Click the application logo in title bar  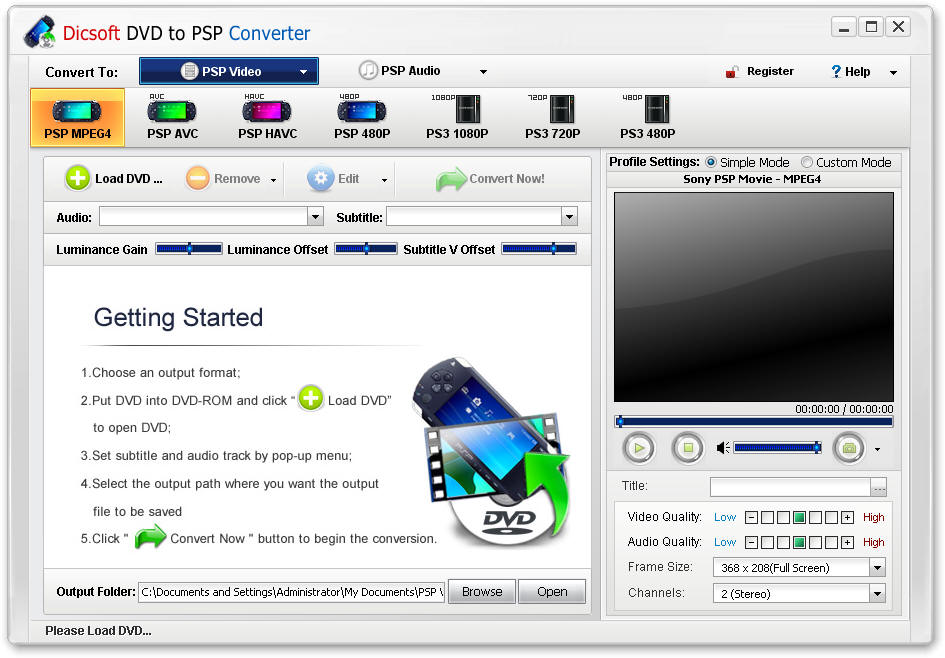[40, 33]
